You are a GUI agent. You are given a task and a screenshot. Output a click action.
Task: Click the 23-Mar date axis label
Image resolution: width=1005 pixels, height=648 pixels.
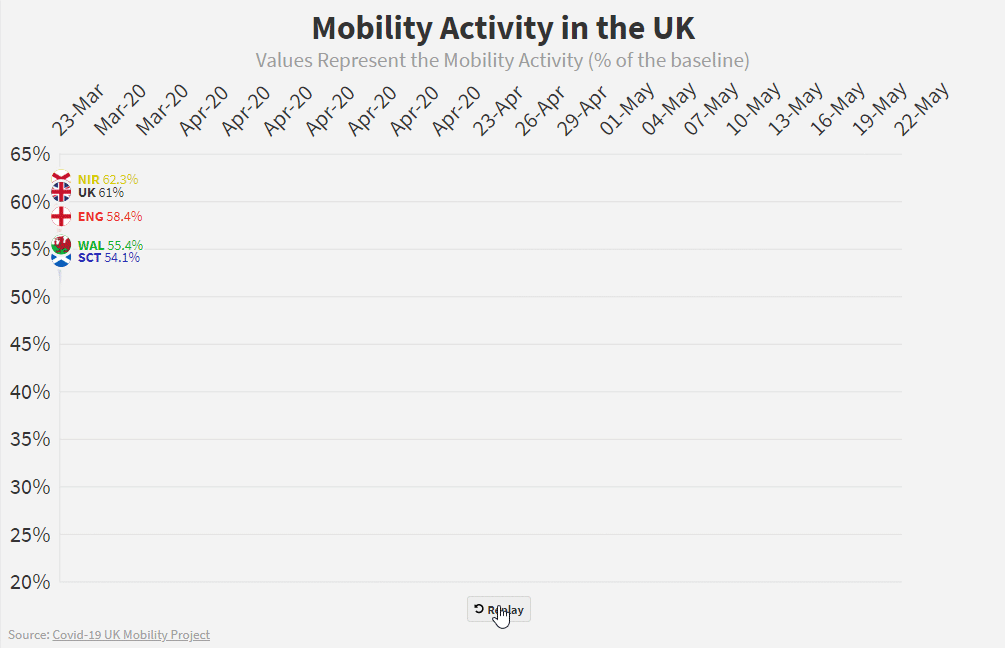(x=78, y=110)
